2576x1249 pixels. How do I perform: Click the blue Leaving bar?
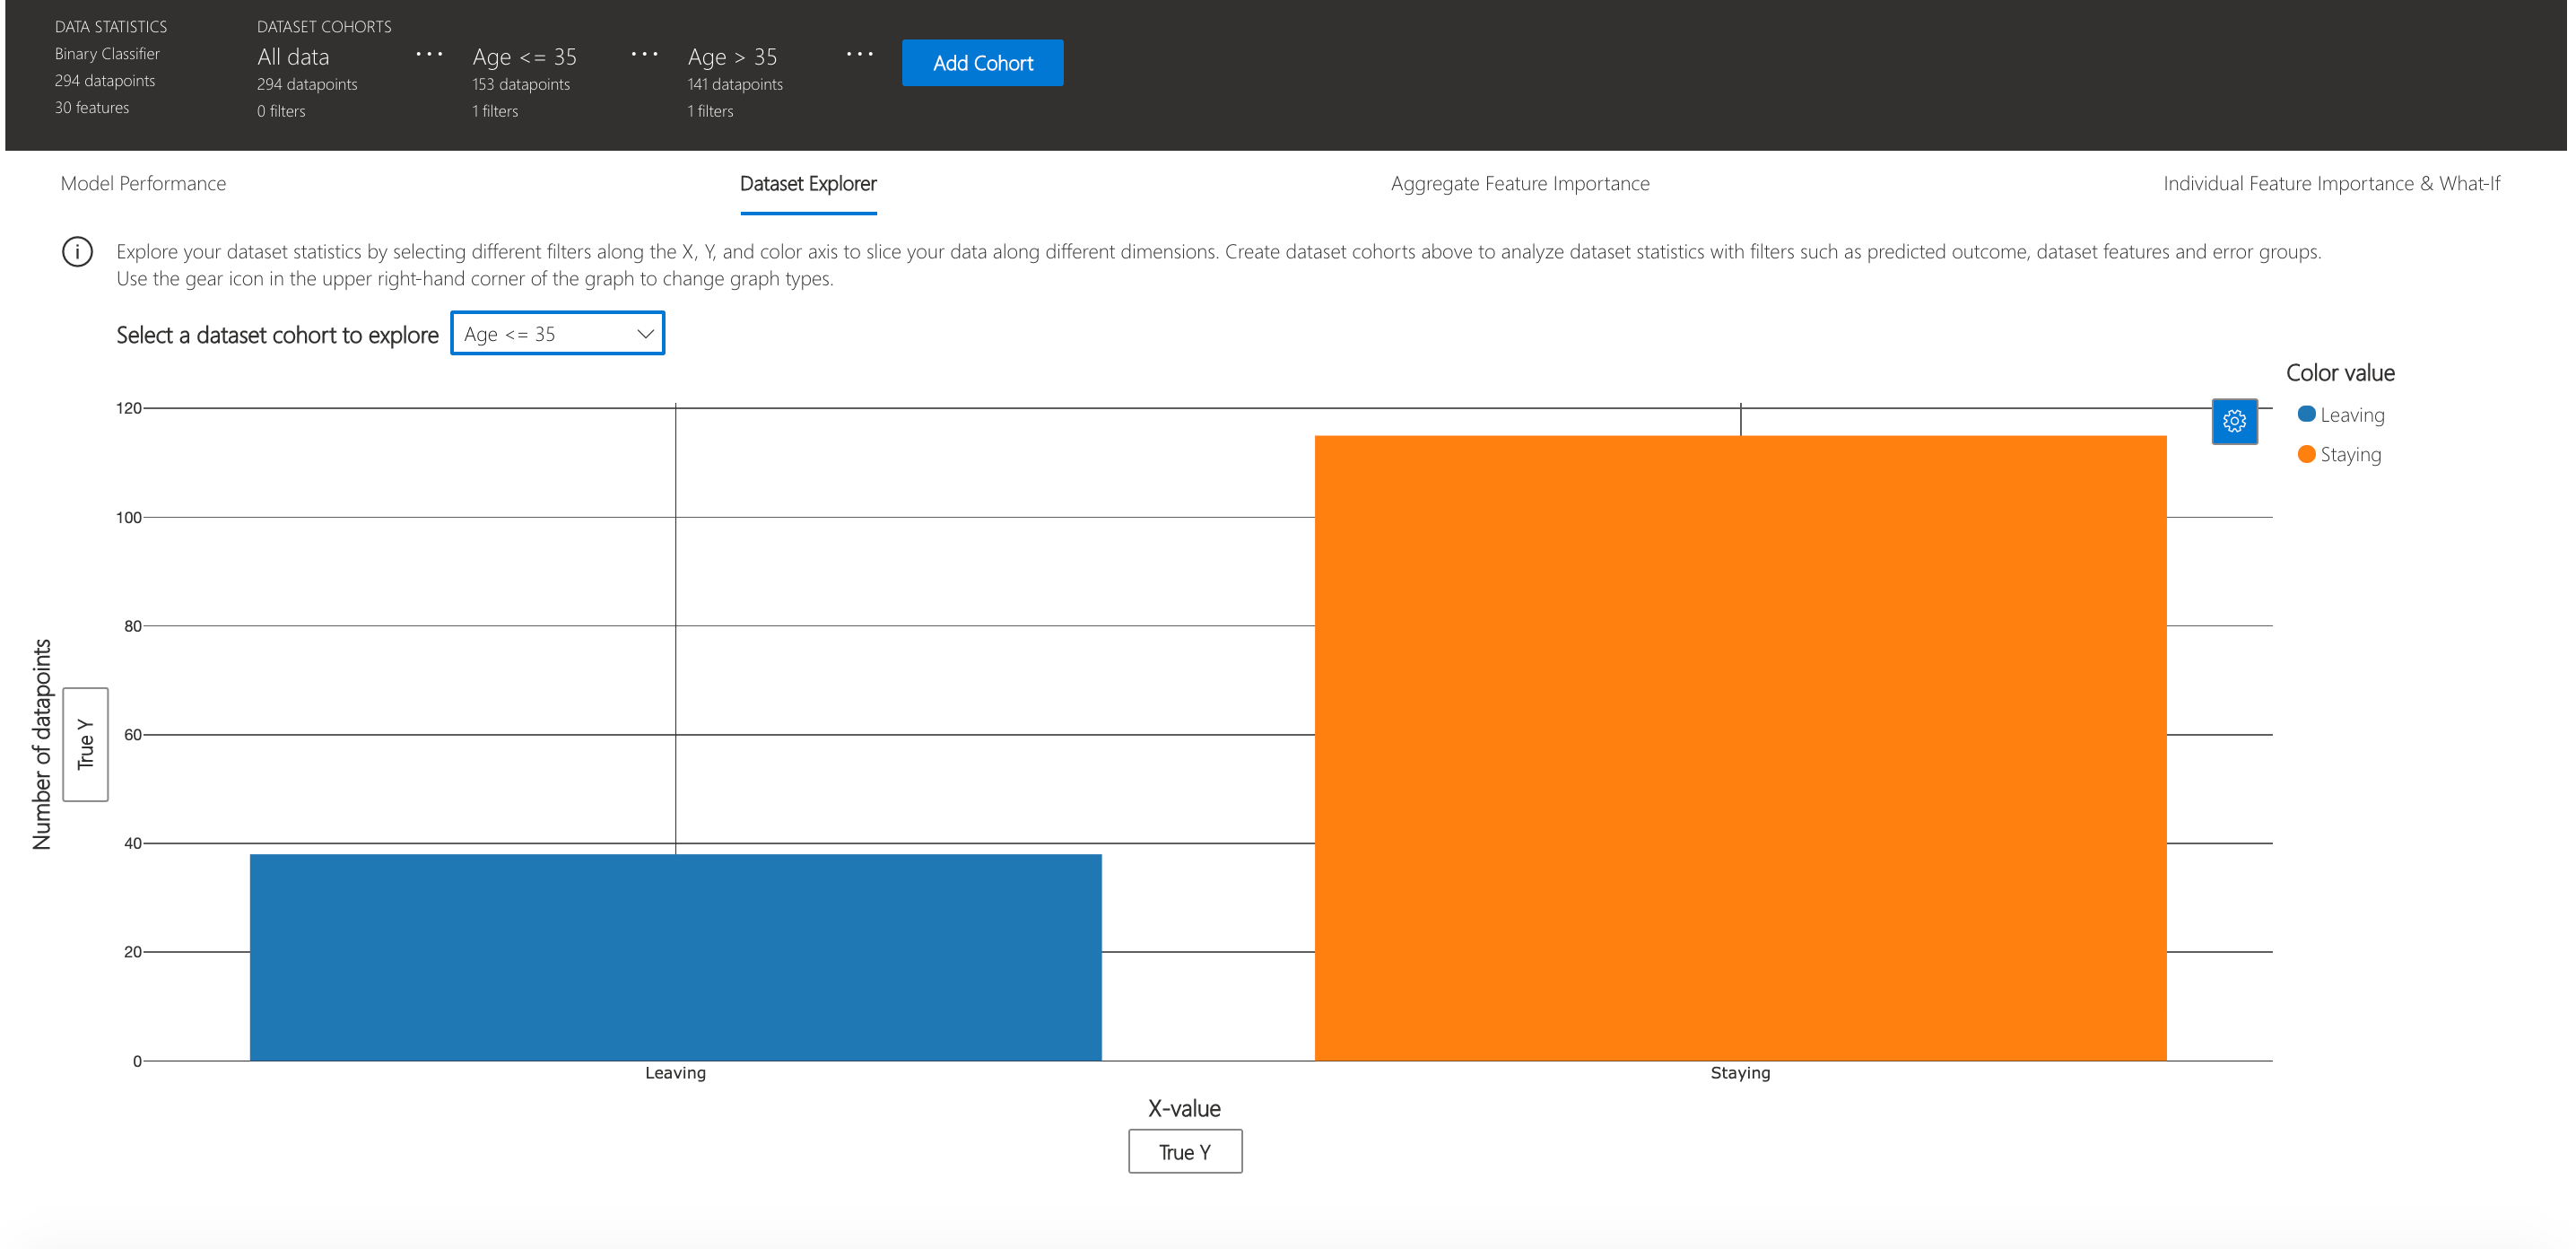(x=675, y=957)
